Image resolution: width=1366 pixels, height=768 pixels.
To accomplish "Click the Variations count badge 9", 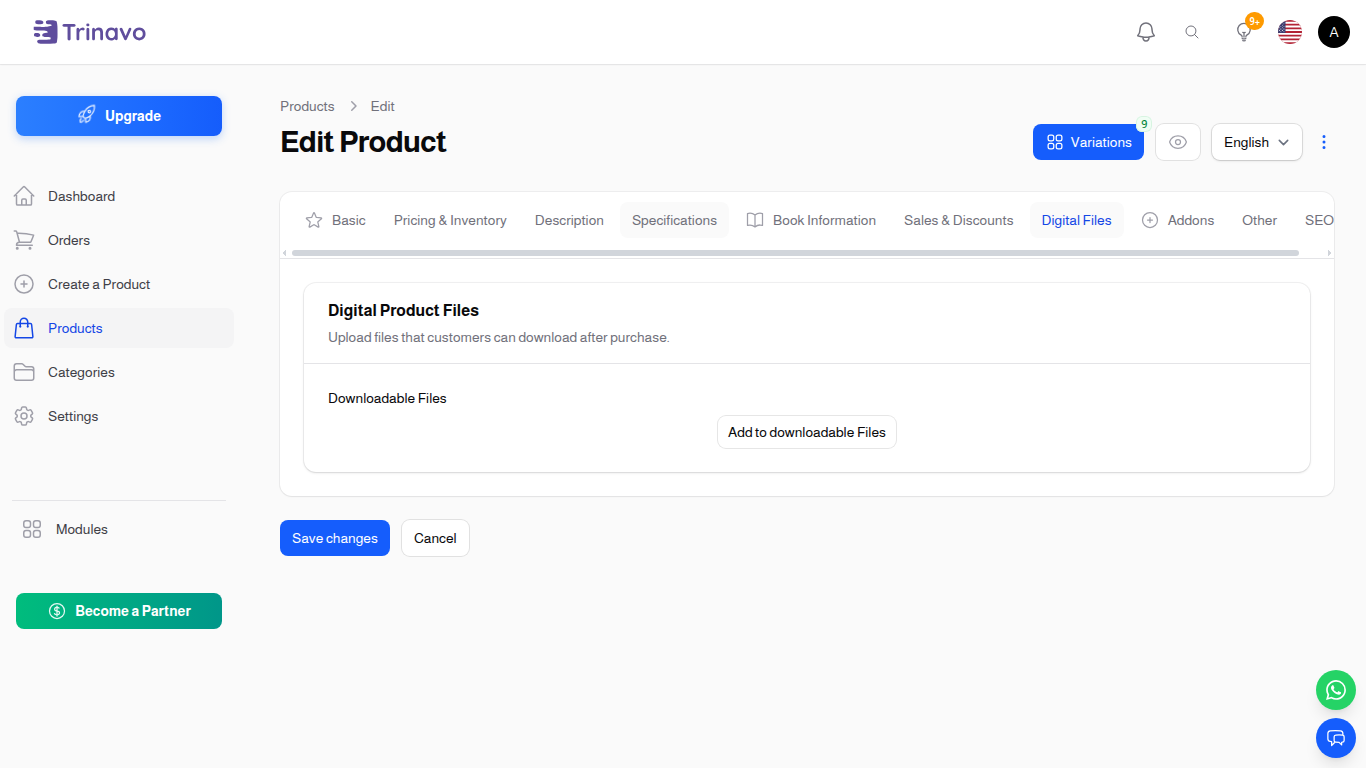I will [1144, 124].
